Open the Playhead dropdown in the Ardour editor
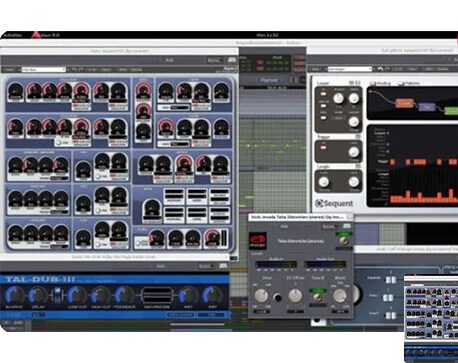 (x=269, y=80)
